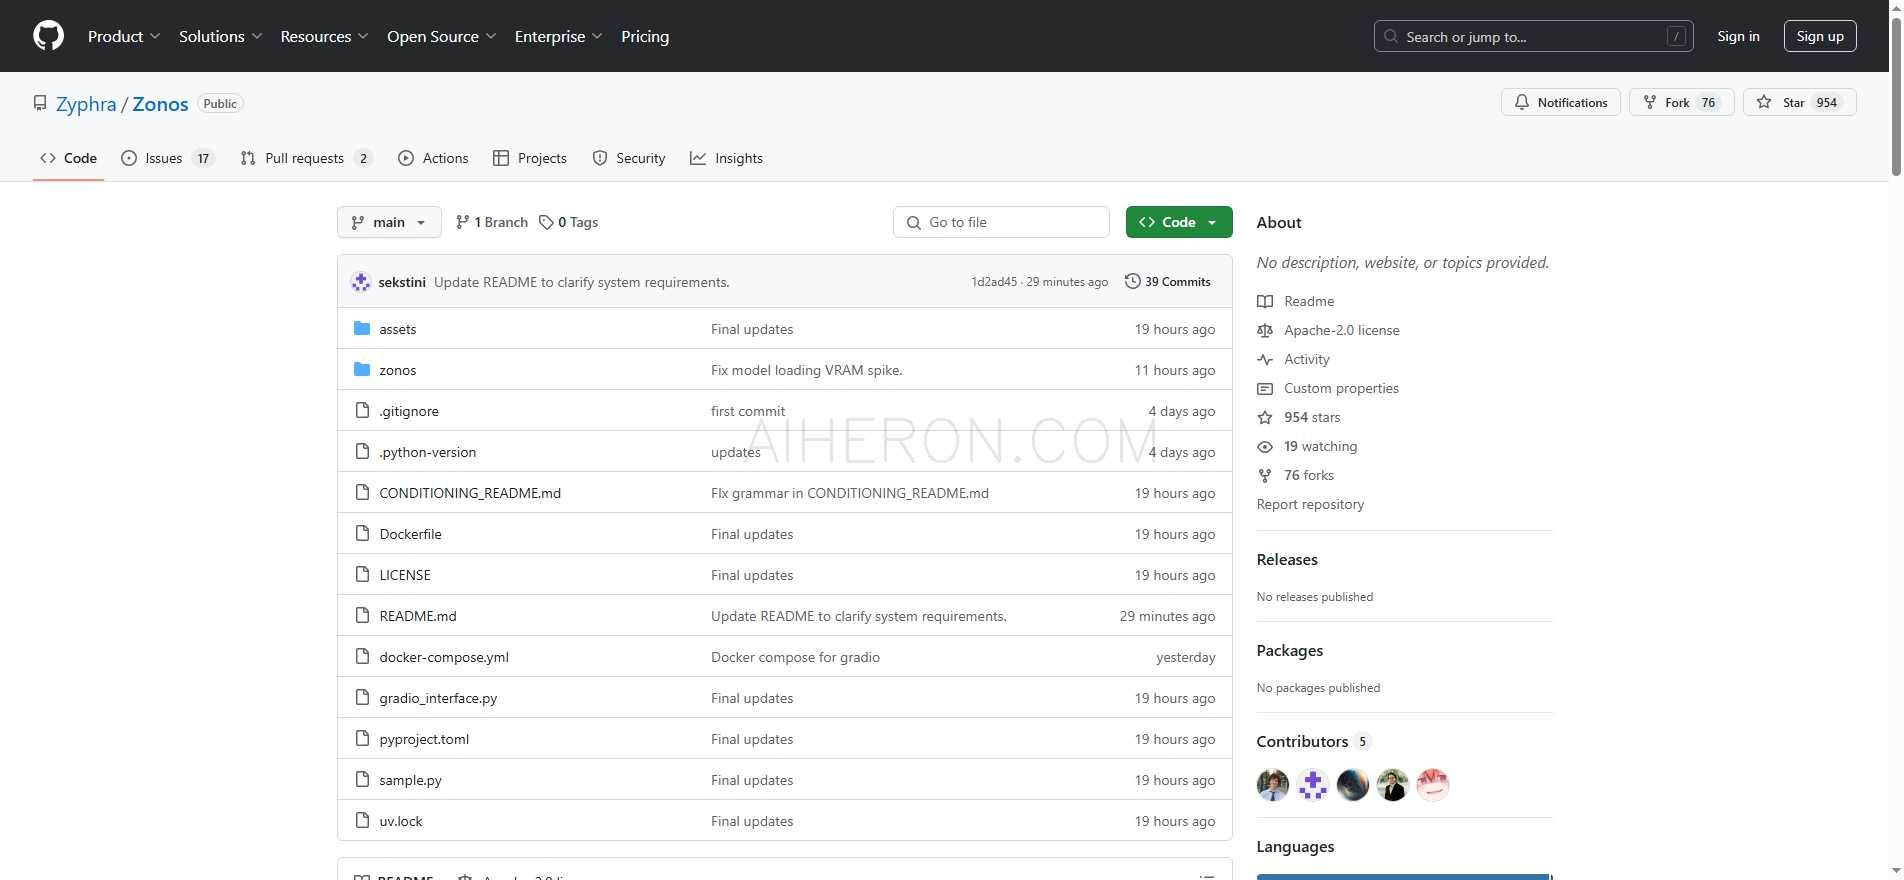Open the Zonos repository name link
Viewport: 1904px width, 880px height.
point(160,104)
